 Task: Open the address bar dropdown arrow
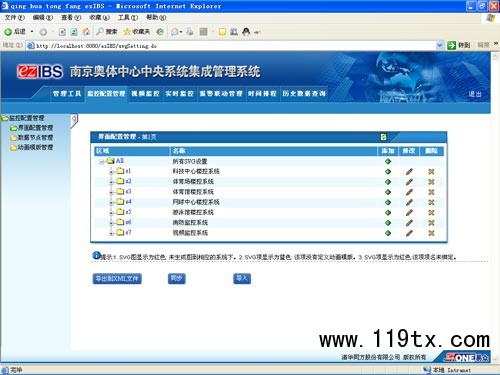click(440, 45)
